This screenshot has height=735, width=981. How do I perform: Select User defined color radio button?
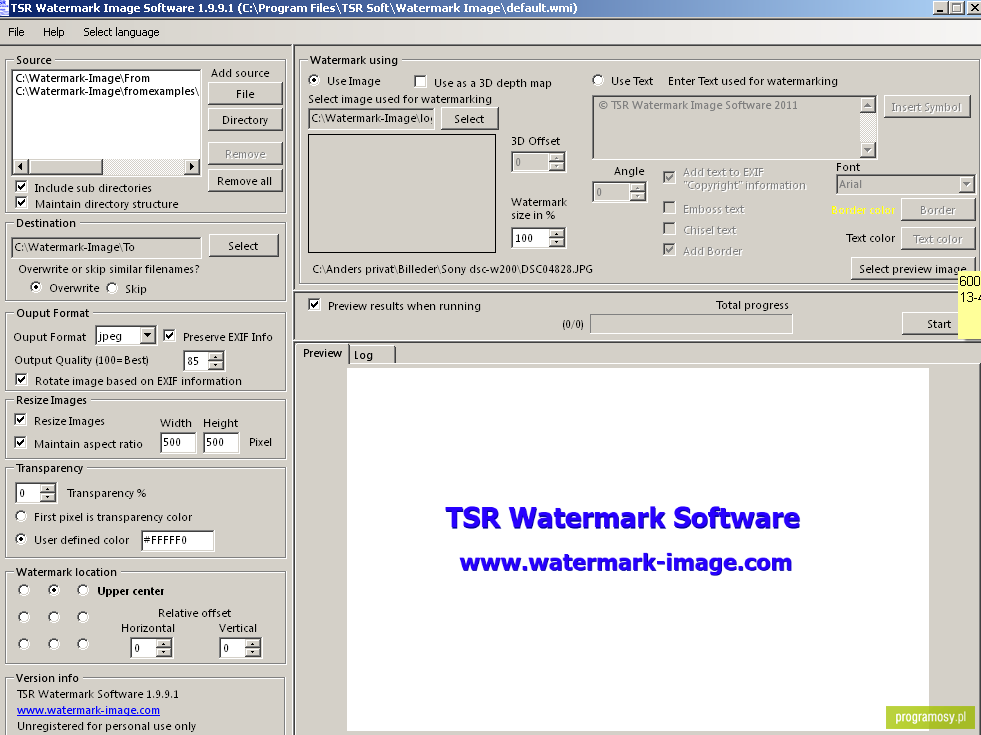click(x=21, y=539)
